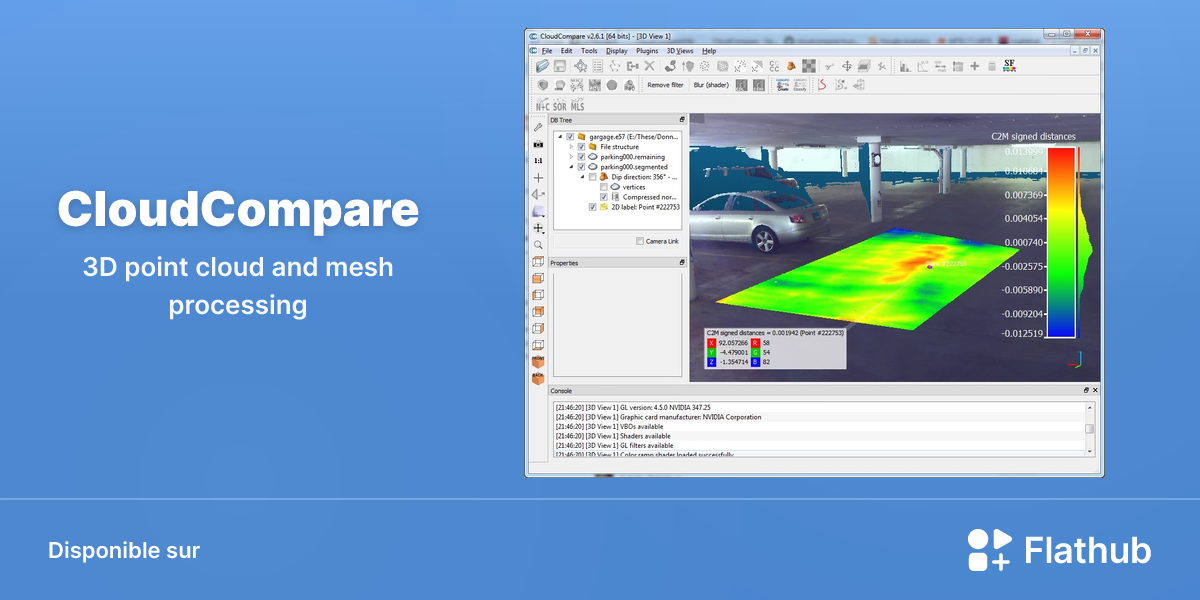Click the Canupo Classify toolbar icon
Viewport: 1200px width, 600px height.
coord(800,85)
